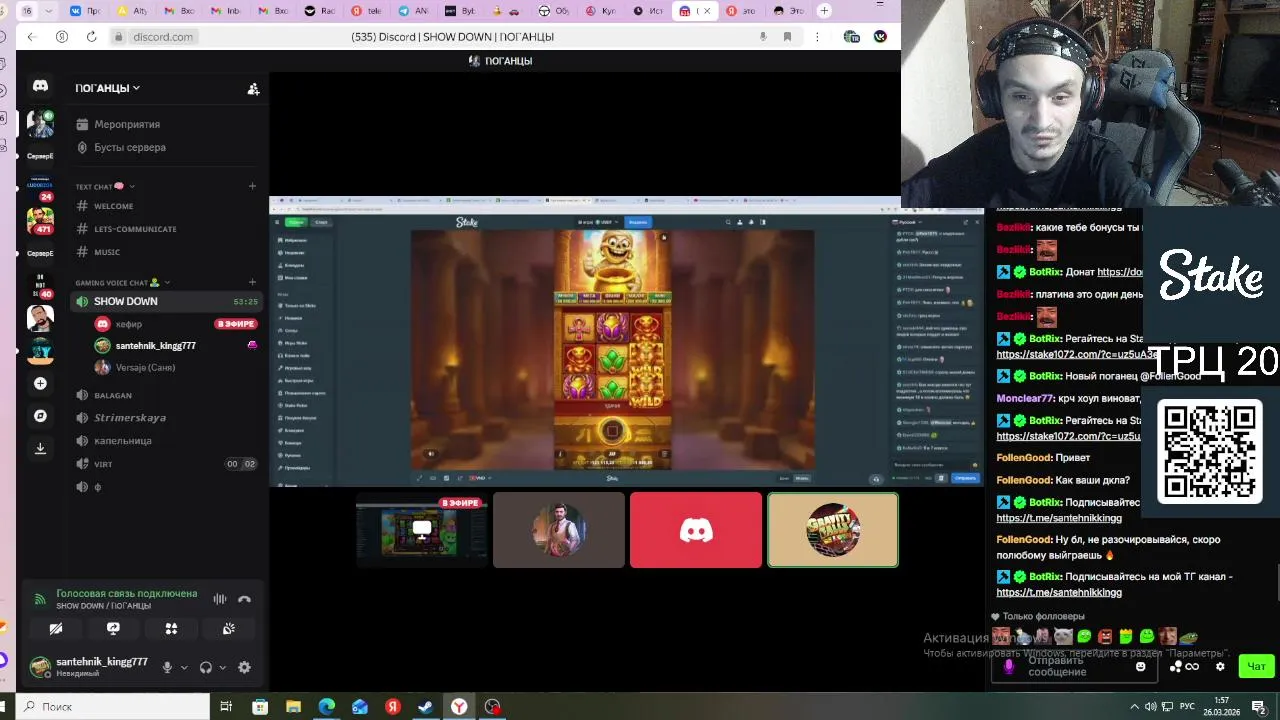This screenshot has height=720, width=1280.
Task: Select the highlighted beige avatar participant tile
Action: (833, 530)
